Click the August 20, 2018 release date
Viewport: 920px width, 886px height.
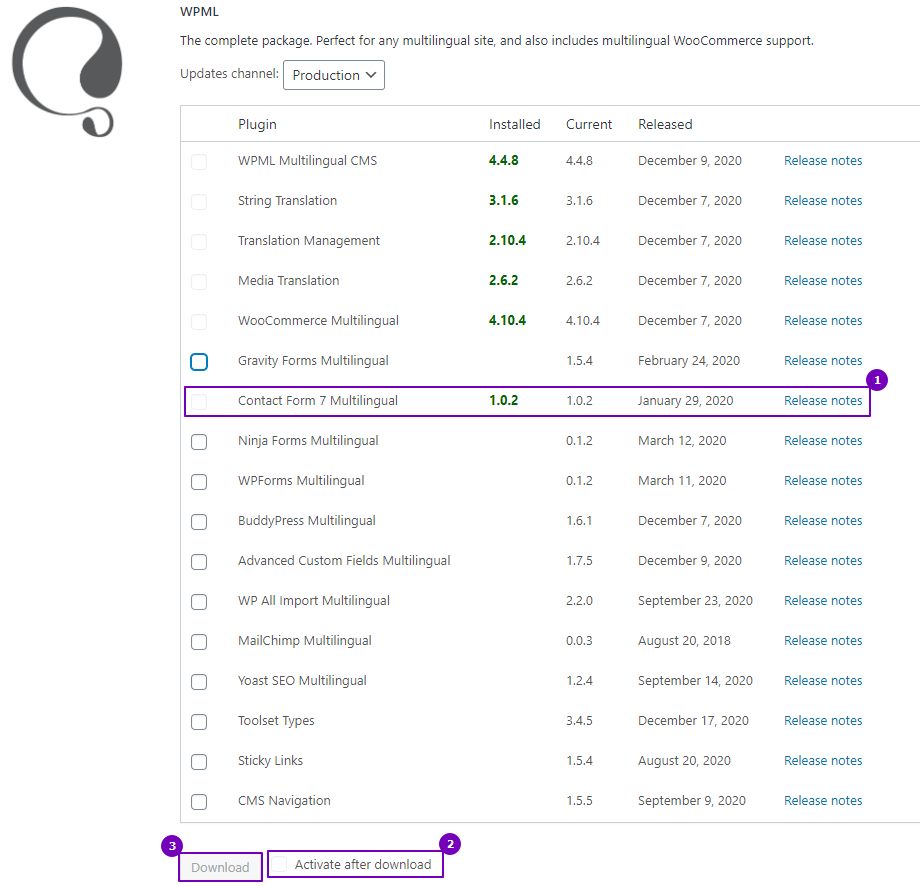click(684, 641)
